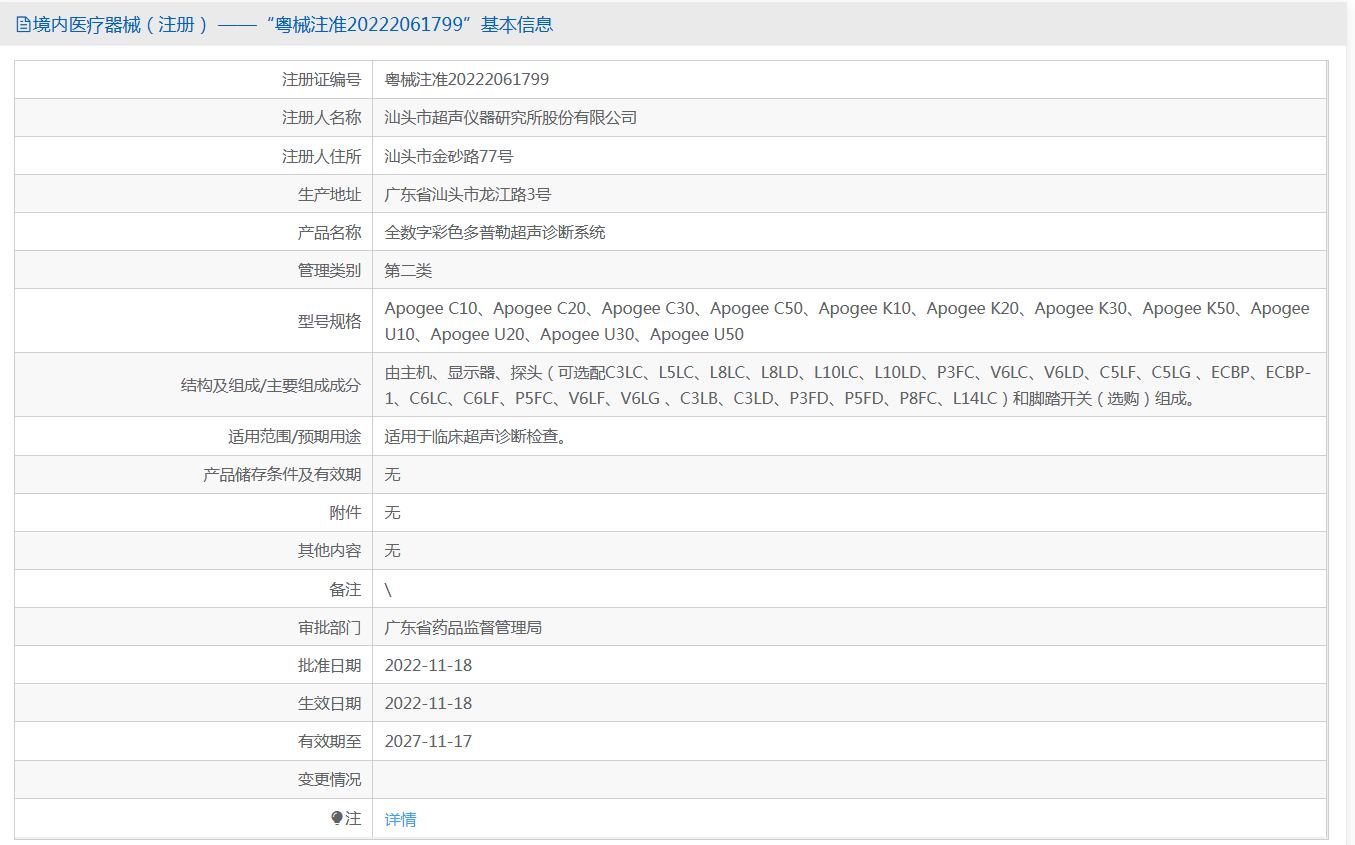Select the 其他内容 label
The width and height of the screenshot is (1355, 845).
329,551
